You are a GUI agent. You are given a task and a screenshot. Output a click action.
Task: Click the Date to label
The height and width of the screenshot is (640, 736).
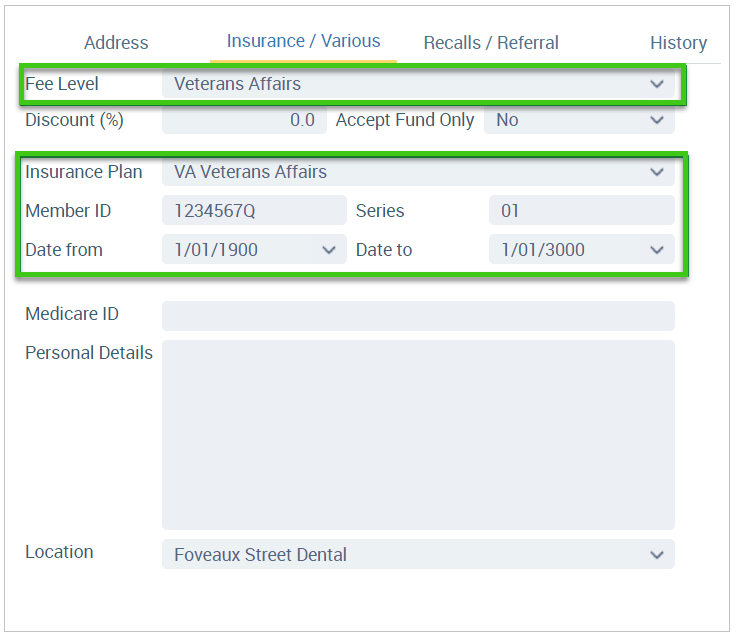pos(384,250)
